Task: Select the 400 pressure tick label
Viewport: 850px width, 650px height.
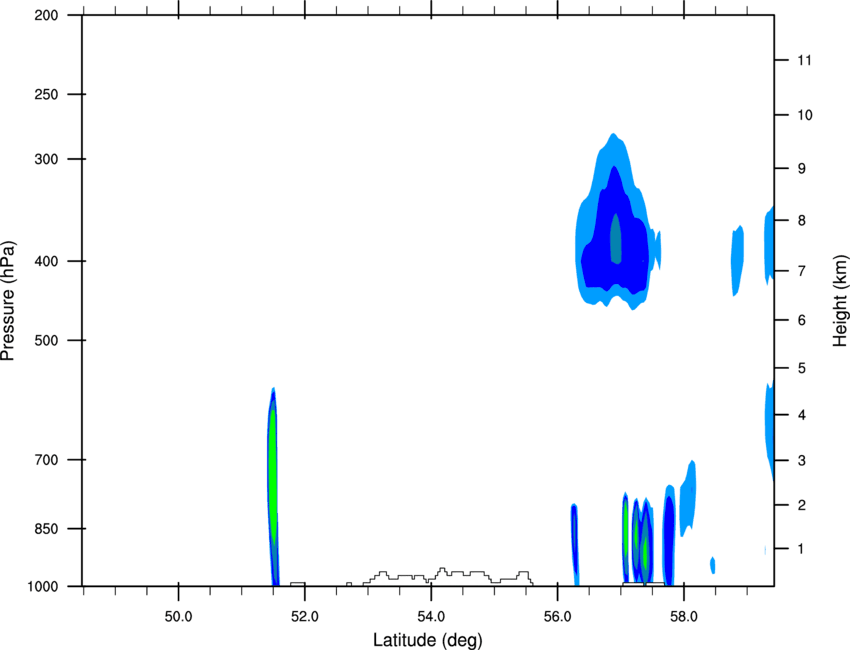Action: click(46, 261)
